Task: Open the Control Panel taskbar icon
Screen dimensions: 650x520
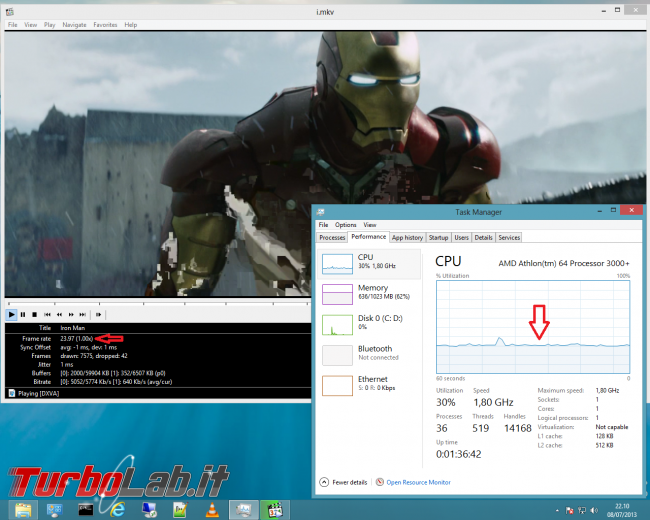Action: click(55, 510)
